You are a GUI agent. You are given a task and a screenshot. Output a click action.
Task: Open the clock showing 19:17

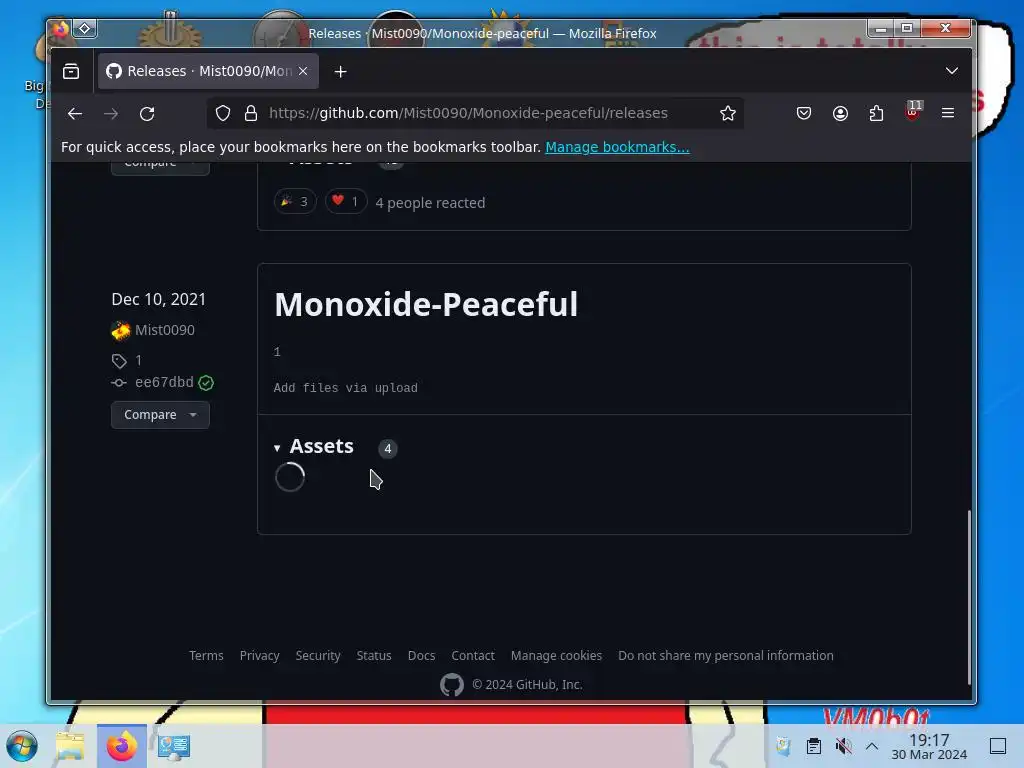pos(929,746)
